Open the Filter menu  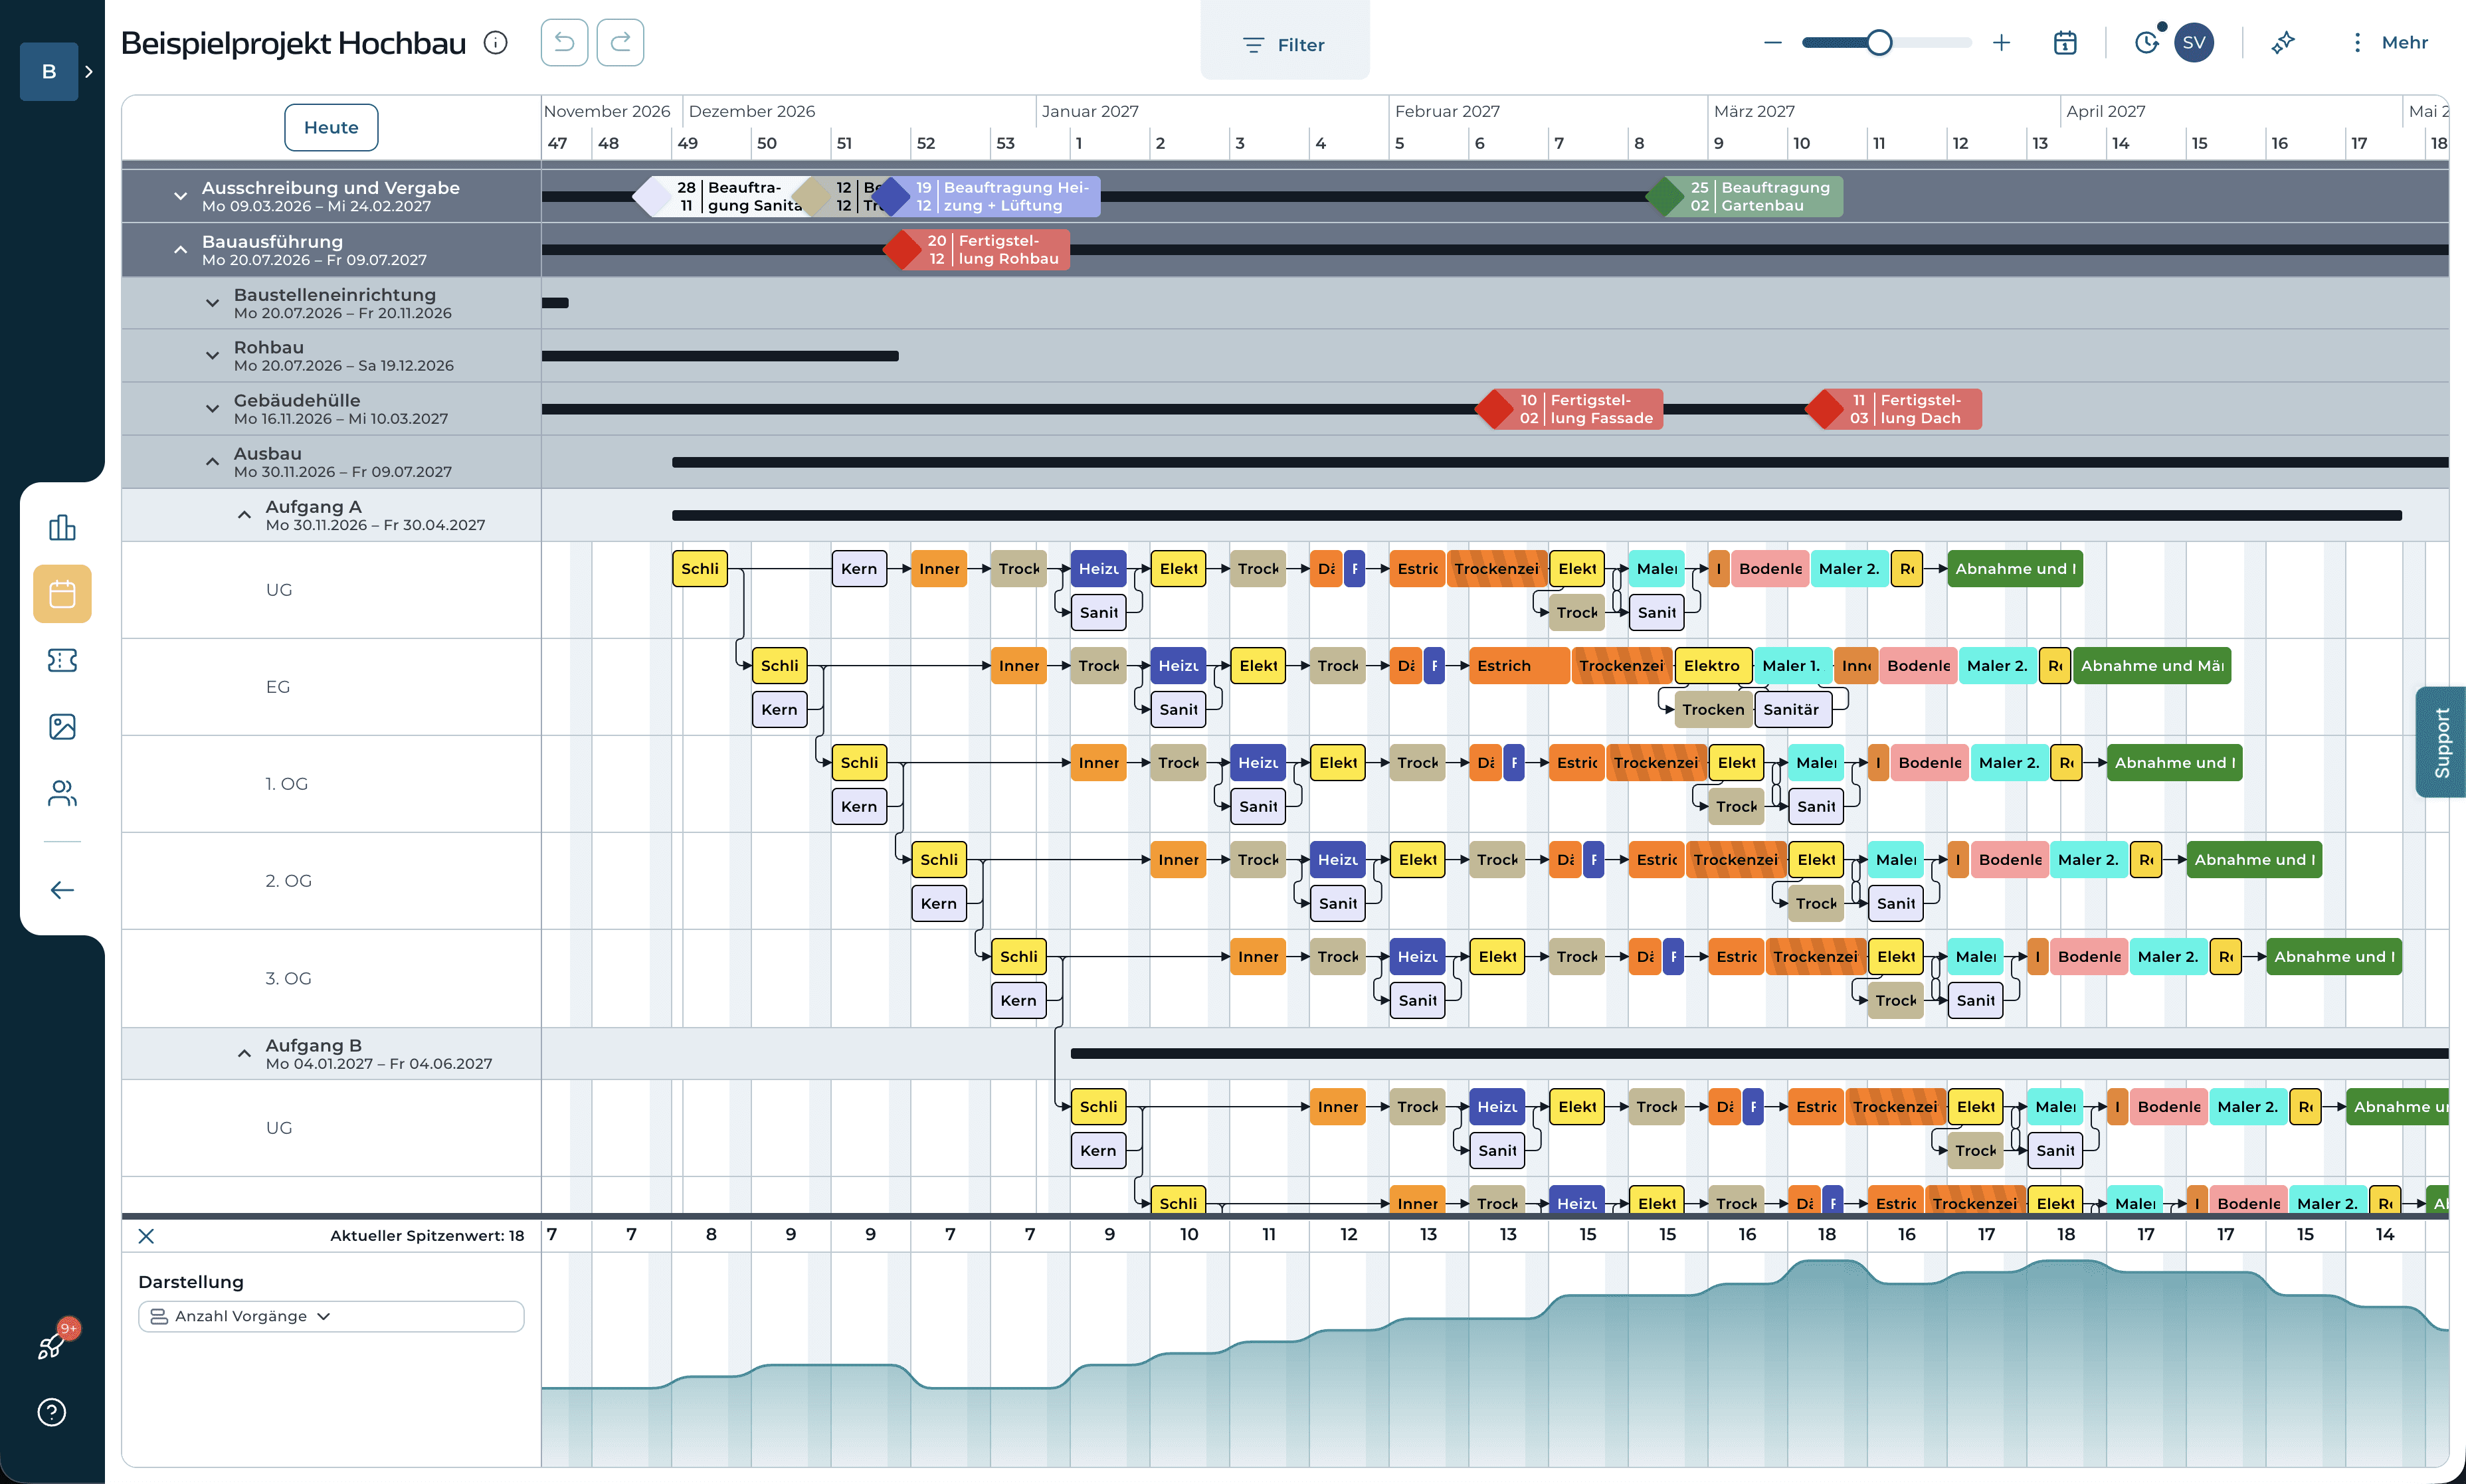coord(1284,45)
